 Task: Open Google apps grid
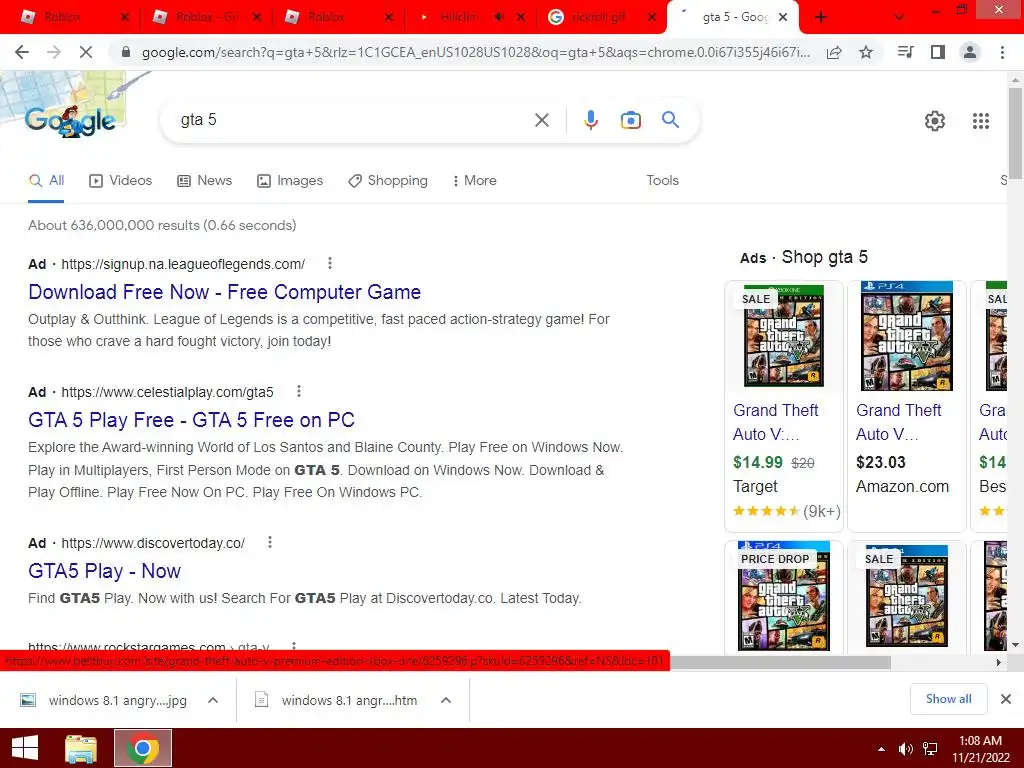[980, 121]
